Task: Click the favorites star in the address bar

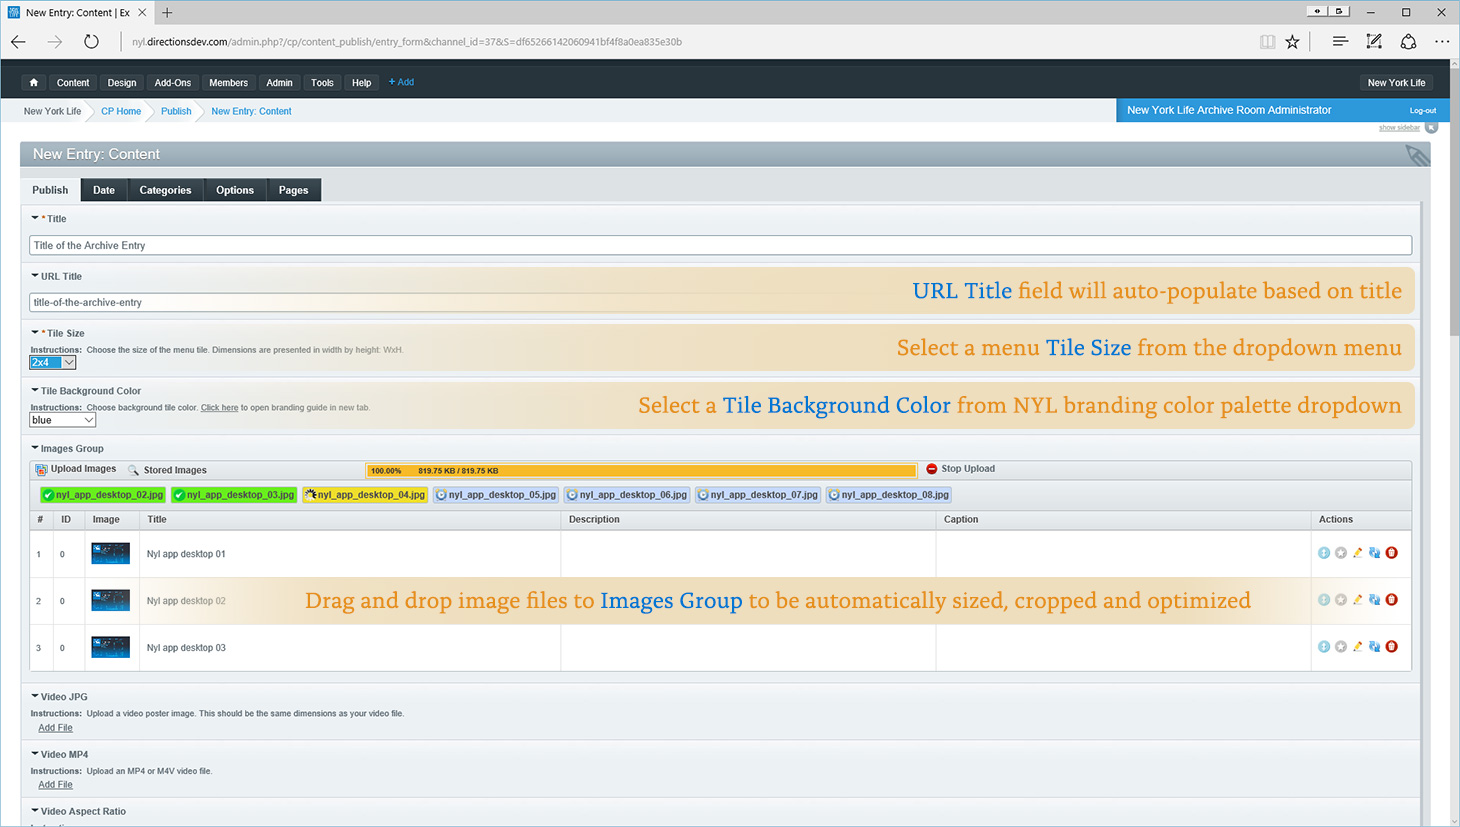Action: pos(1293,42)
